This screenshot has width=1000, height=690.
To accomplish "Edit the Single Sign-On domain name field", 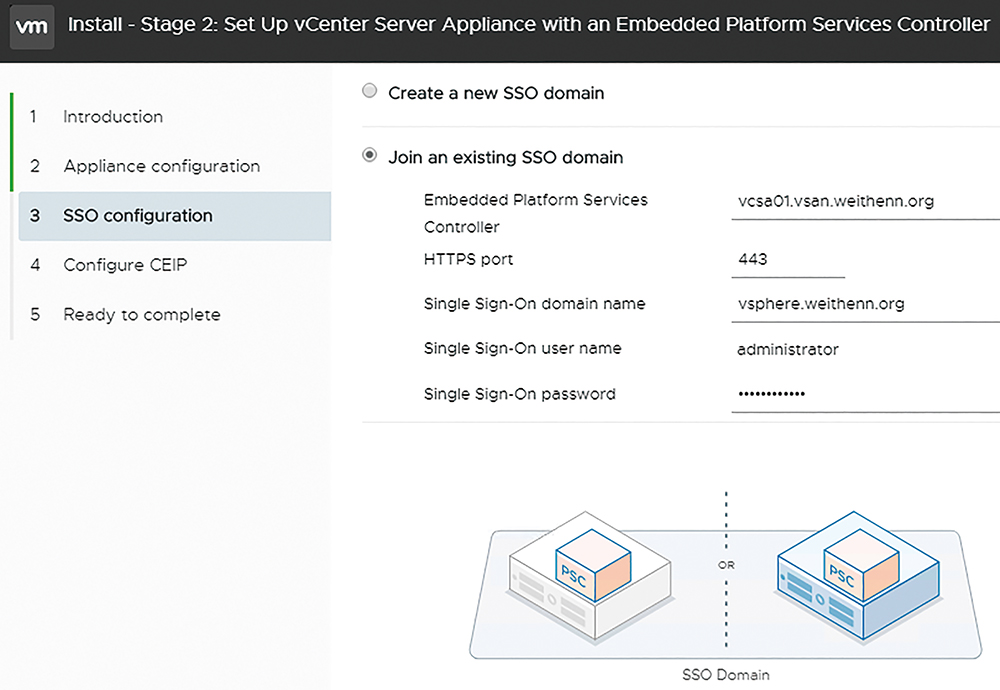I will click(865, 305).
